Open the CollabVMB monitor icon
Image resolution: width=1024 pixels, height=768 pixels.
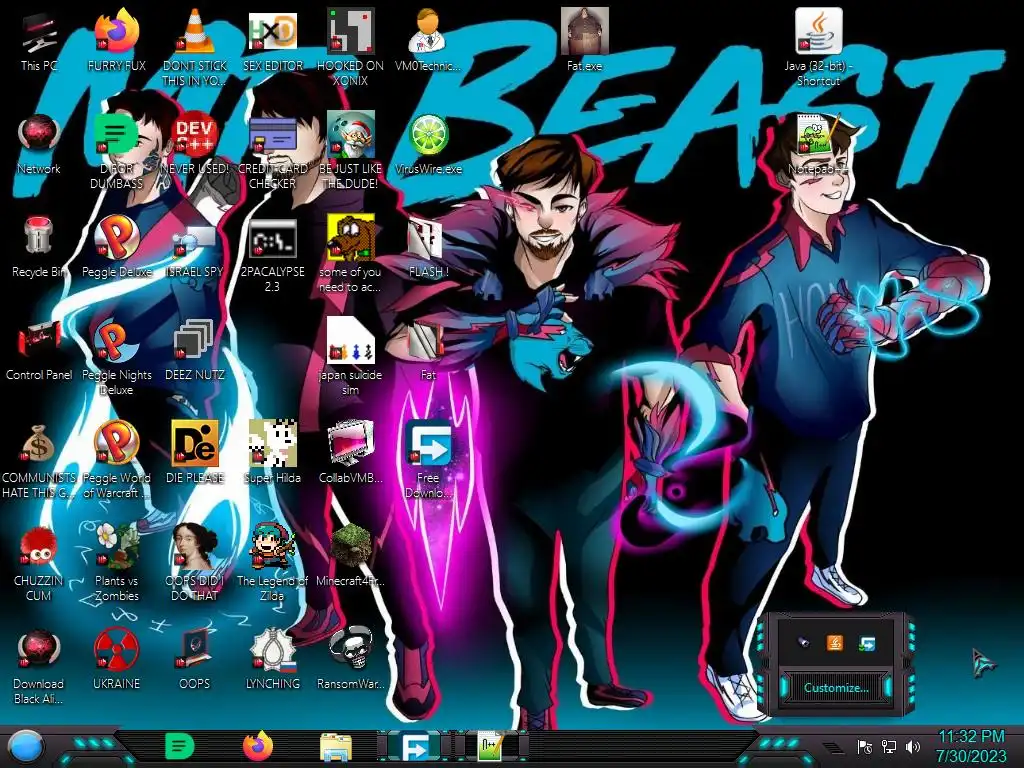(x=350, y=453)
